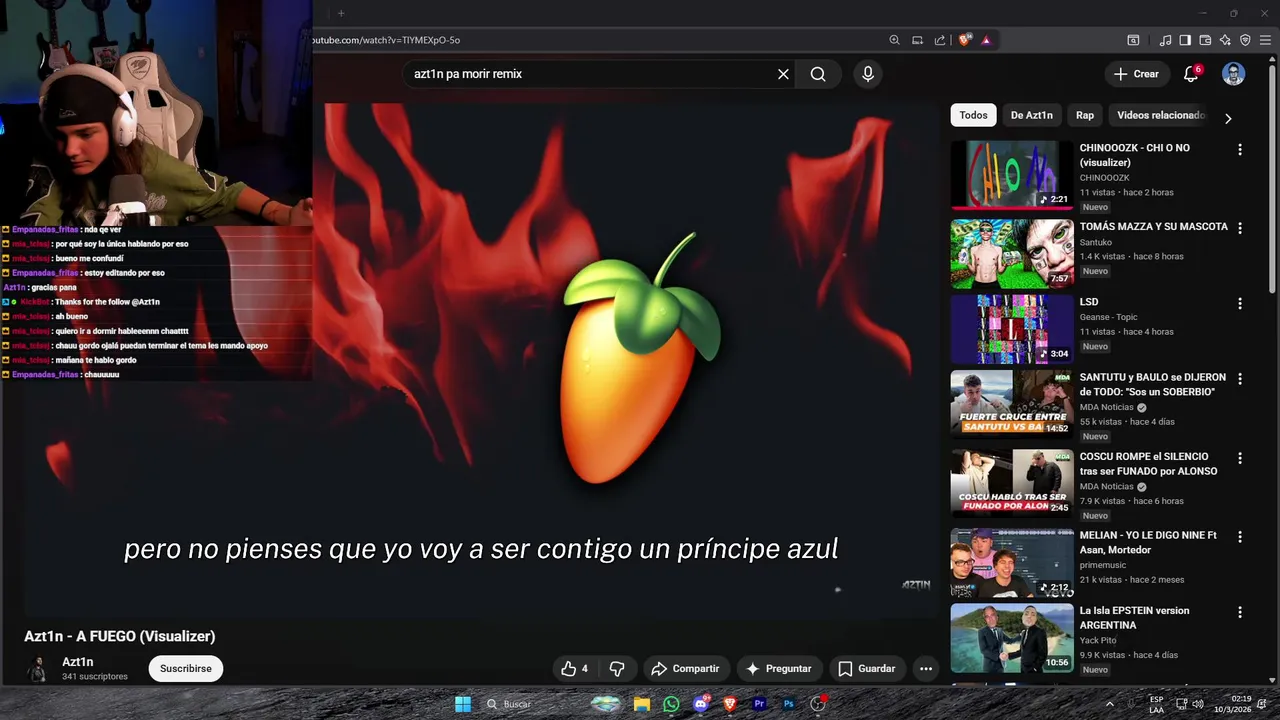Click the Crear button
The width and height of the screenshot is (1280, 720).
pyautogui.click(x=1136, y=74)
